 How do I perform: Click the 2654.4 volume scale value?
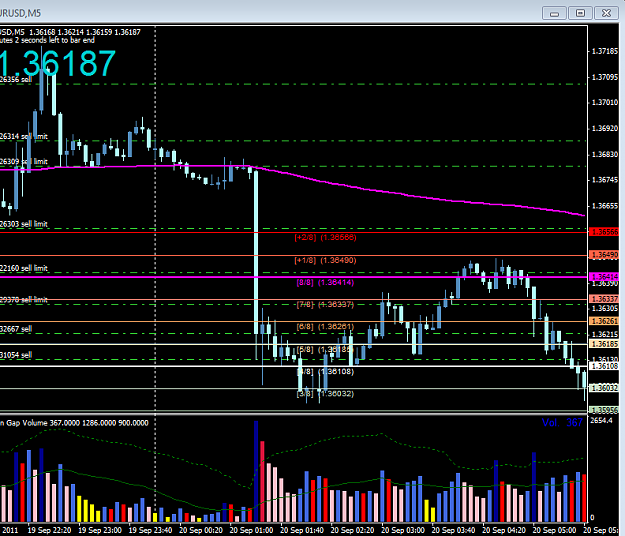click(x=600, y=421)
